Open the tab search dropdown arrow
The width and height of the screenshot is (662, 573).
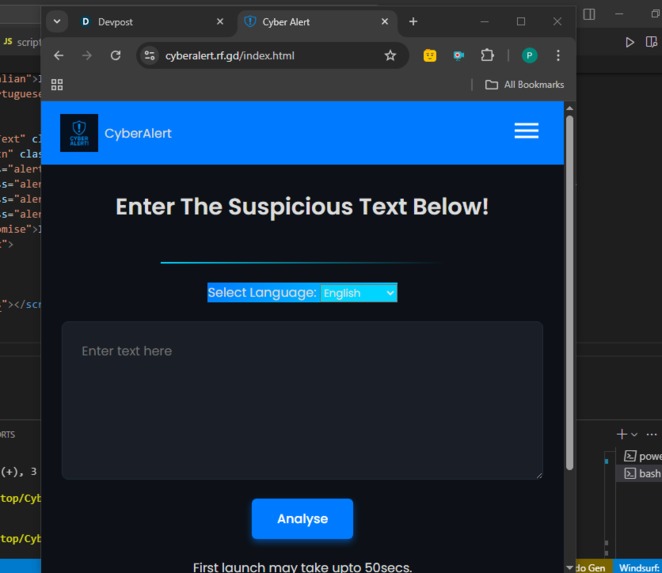pos(57,22)
